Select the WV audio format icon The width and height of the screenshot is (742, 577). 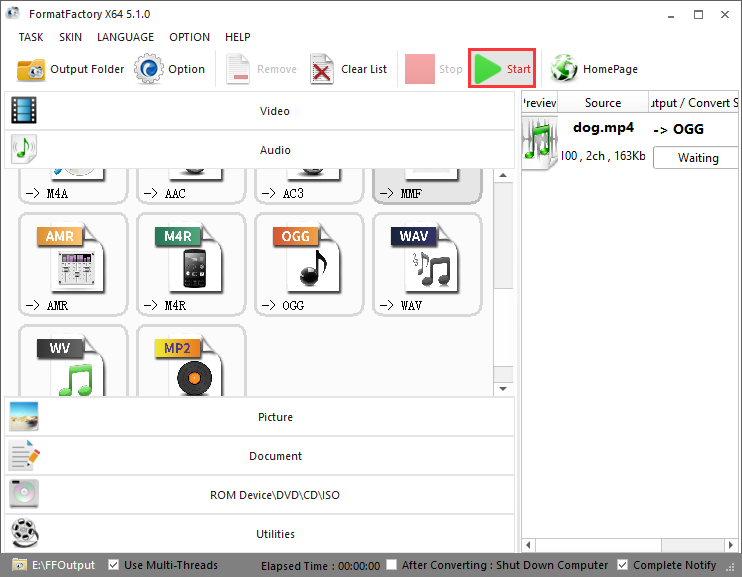(x=73, y=361)
